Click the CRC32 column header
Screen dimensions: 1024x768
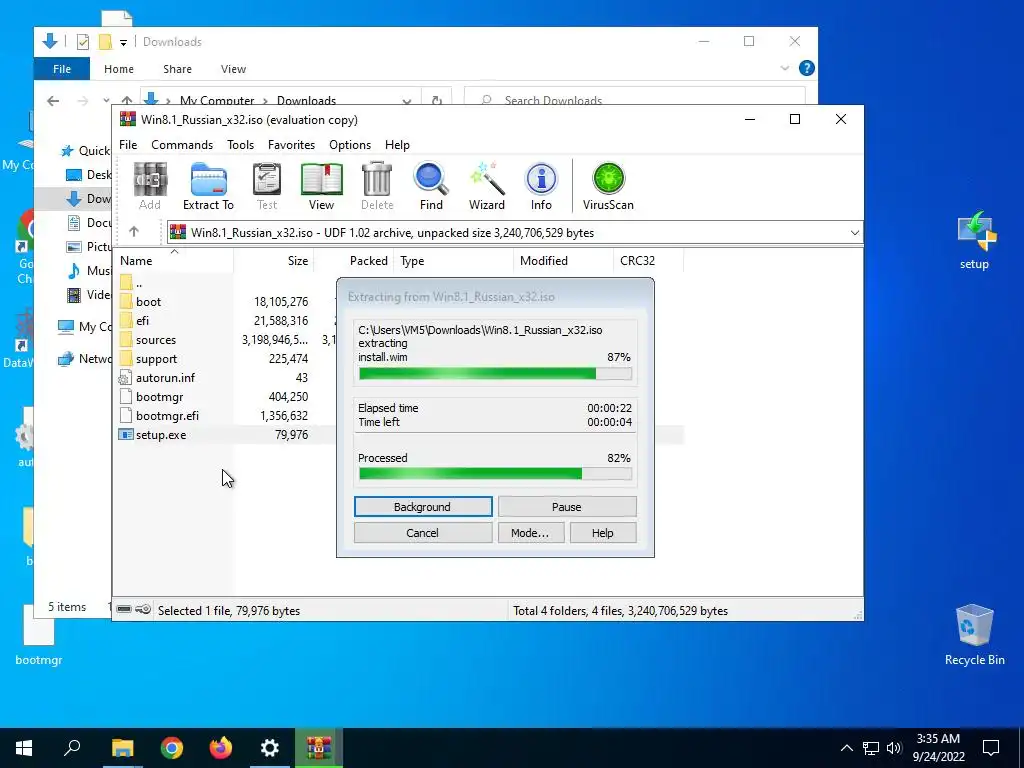pyautogui.click(x=648, y=261)
